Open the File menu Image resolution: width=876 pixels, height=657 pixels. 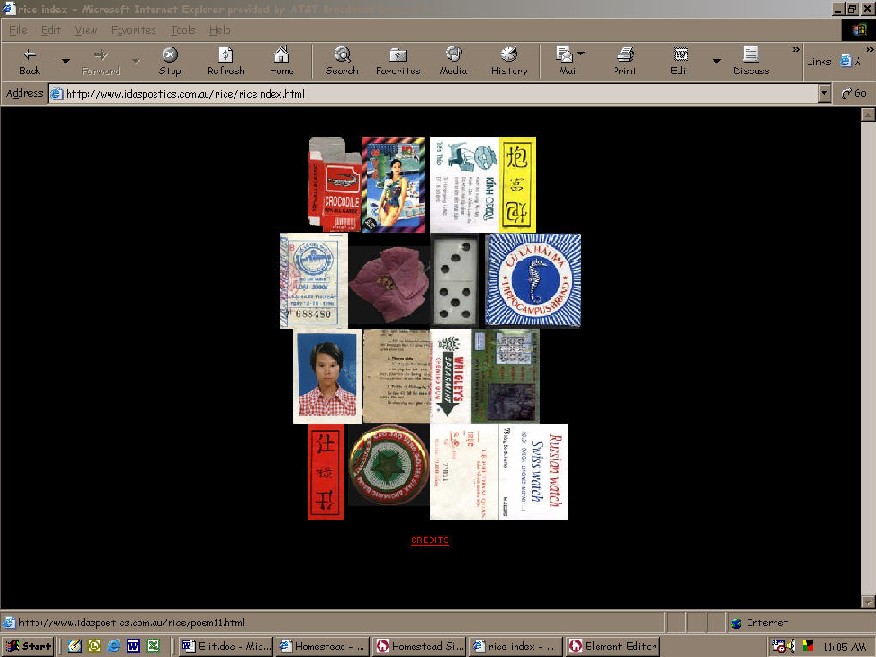pyautogui.click(x=18, y=30)
